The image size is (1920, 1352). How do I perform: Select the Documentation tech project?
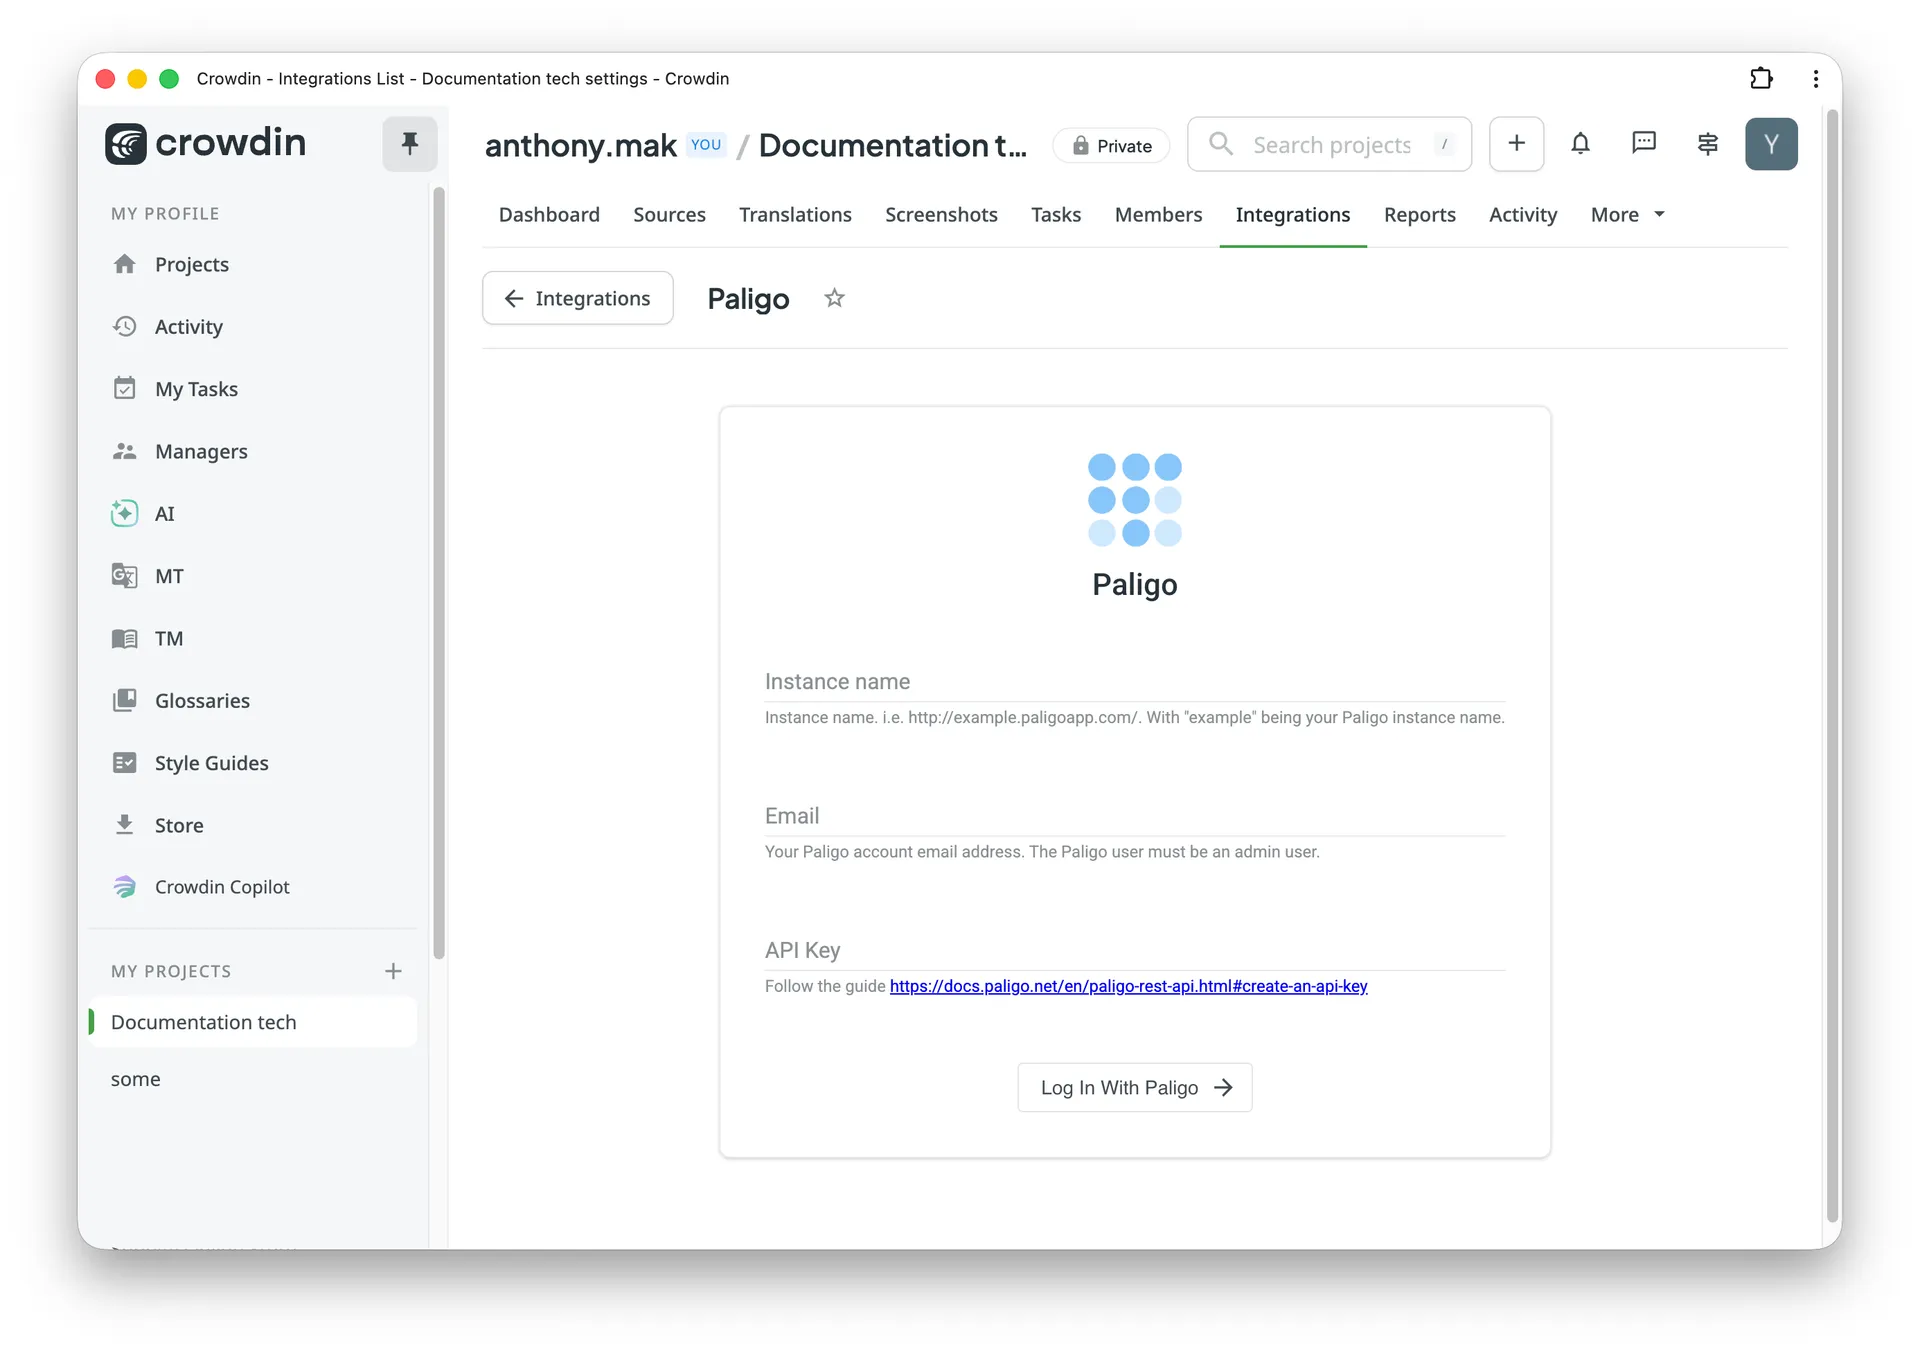[x=203, y=1022]
